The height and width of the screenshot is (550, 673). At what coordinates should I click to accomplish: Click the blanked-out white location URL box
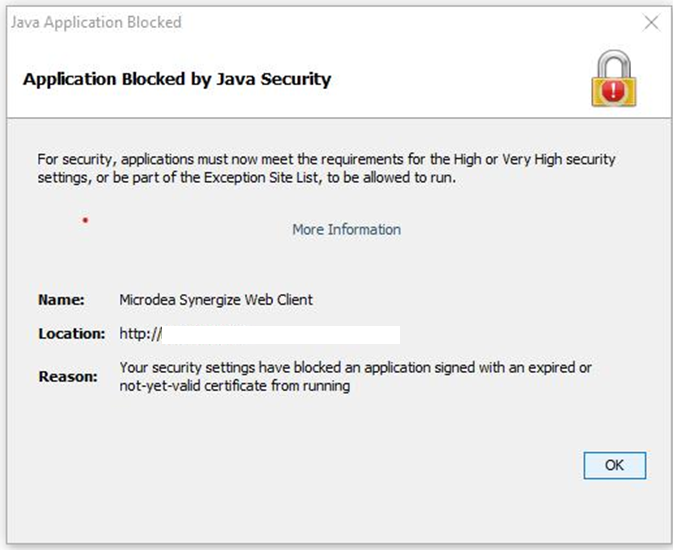[x=281, y=334]
